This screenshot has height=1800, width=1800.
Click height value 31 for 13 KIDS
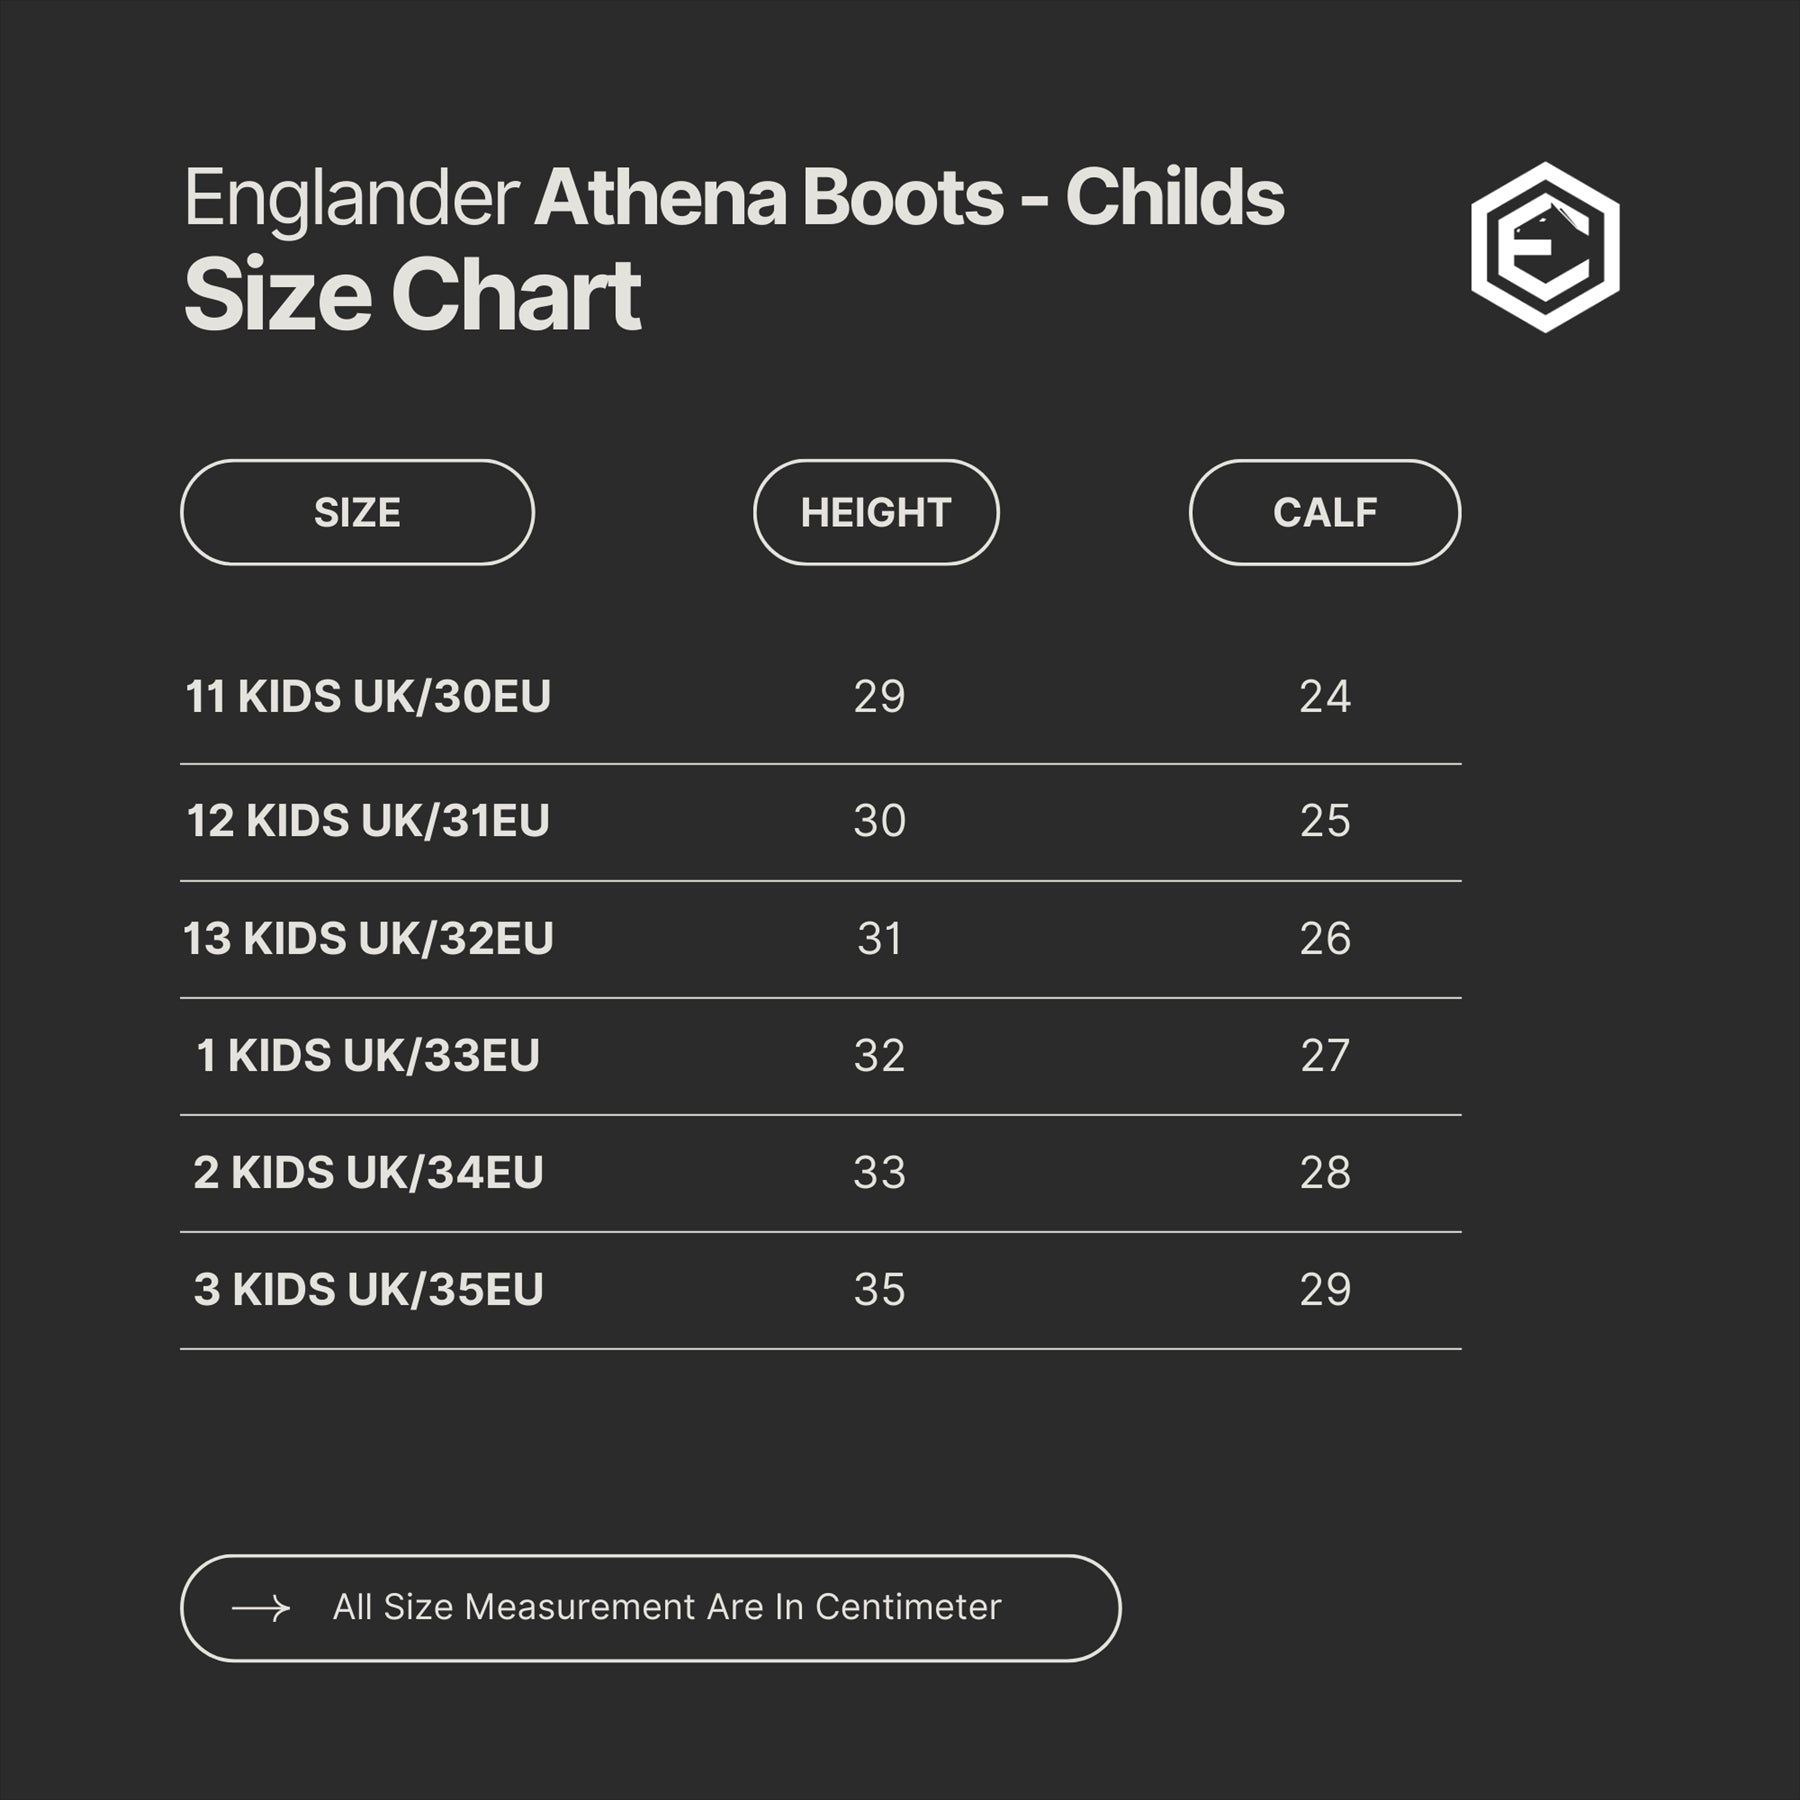point(879,939)
